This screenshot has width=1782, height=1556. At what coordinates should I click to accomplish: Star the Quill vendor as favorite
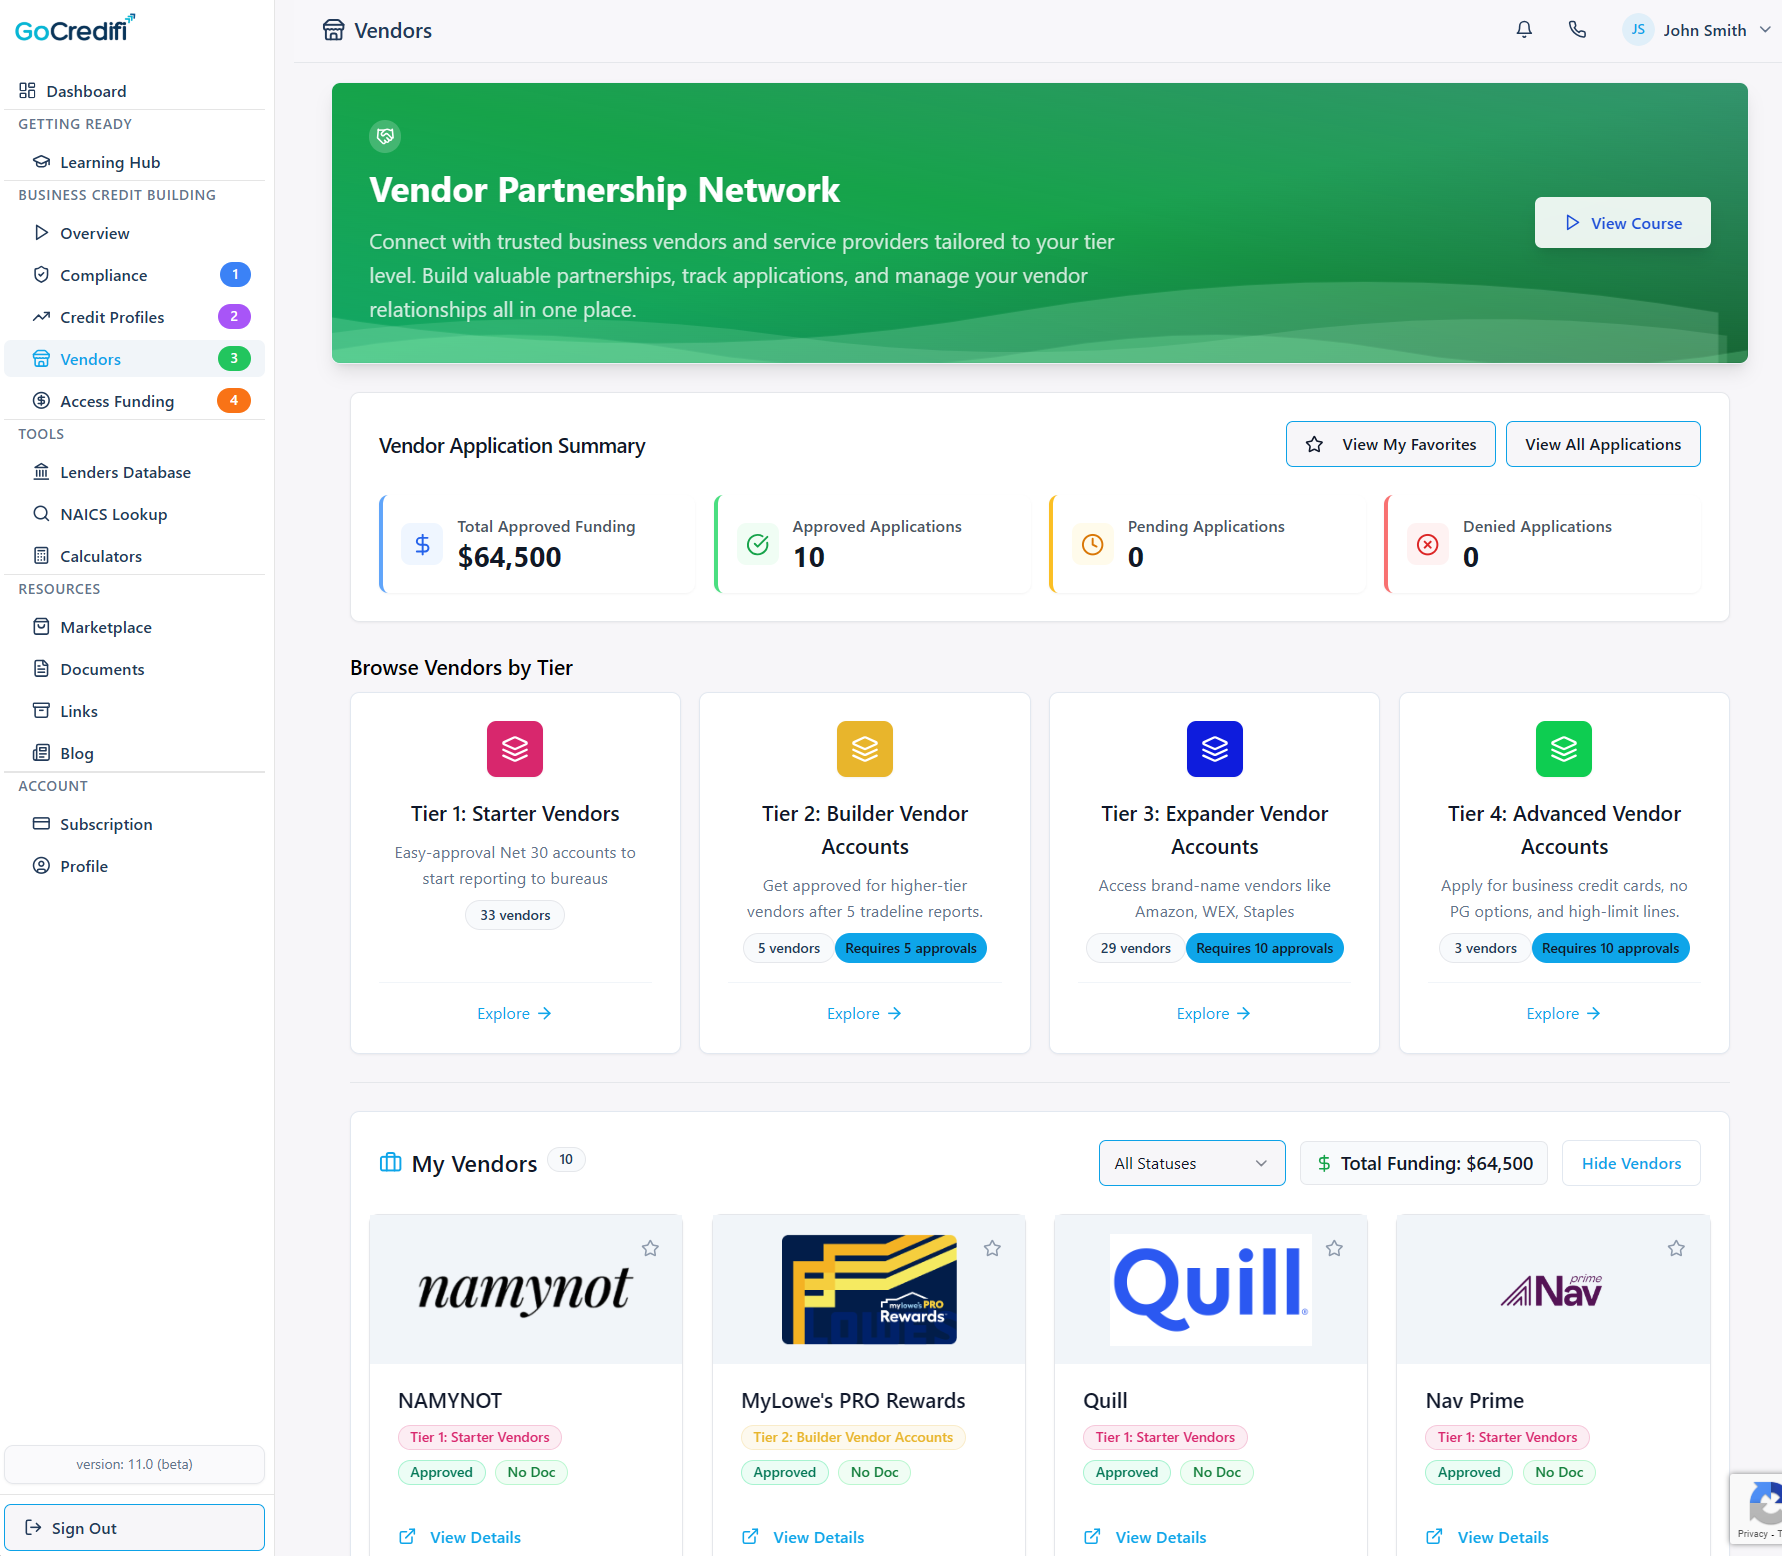1334,1248
